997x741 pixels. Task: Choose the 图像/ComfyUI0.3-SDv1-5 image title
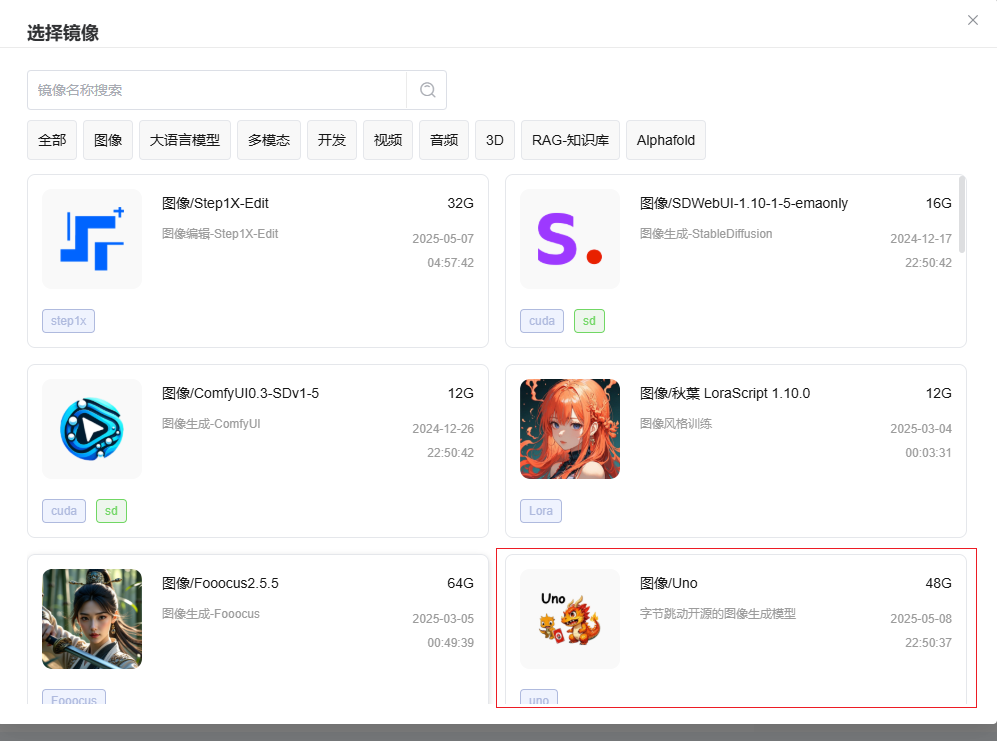pyautogui.click(x=240, y=393)
